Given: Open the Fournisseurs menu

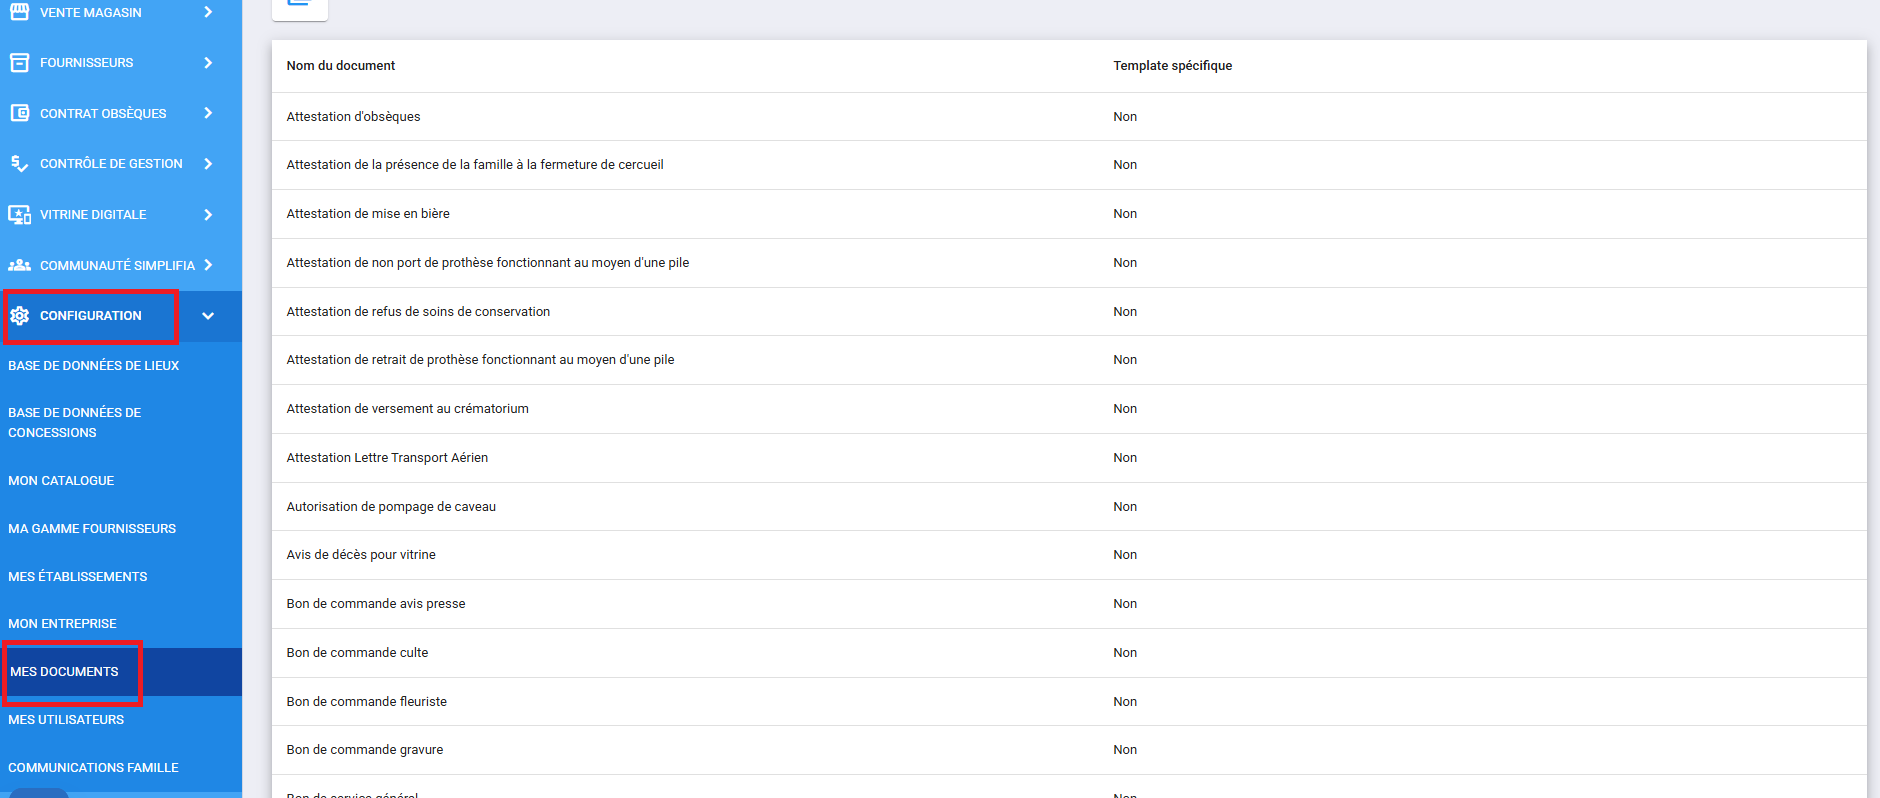Looking at the screenshot, I should pos(86,63).
